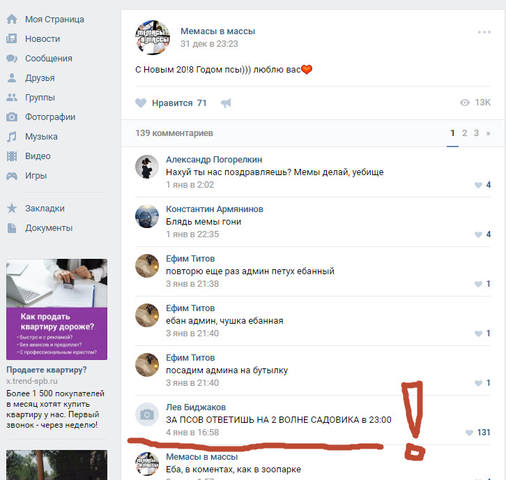The width and height of the screenshot is (506, 480).
Task: Open Сообщения in the sidebar
Action: 49,58
